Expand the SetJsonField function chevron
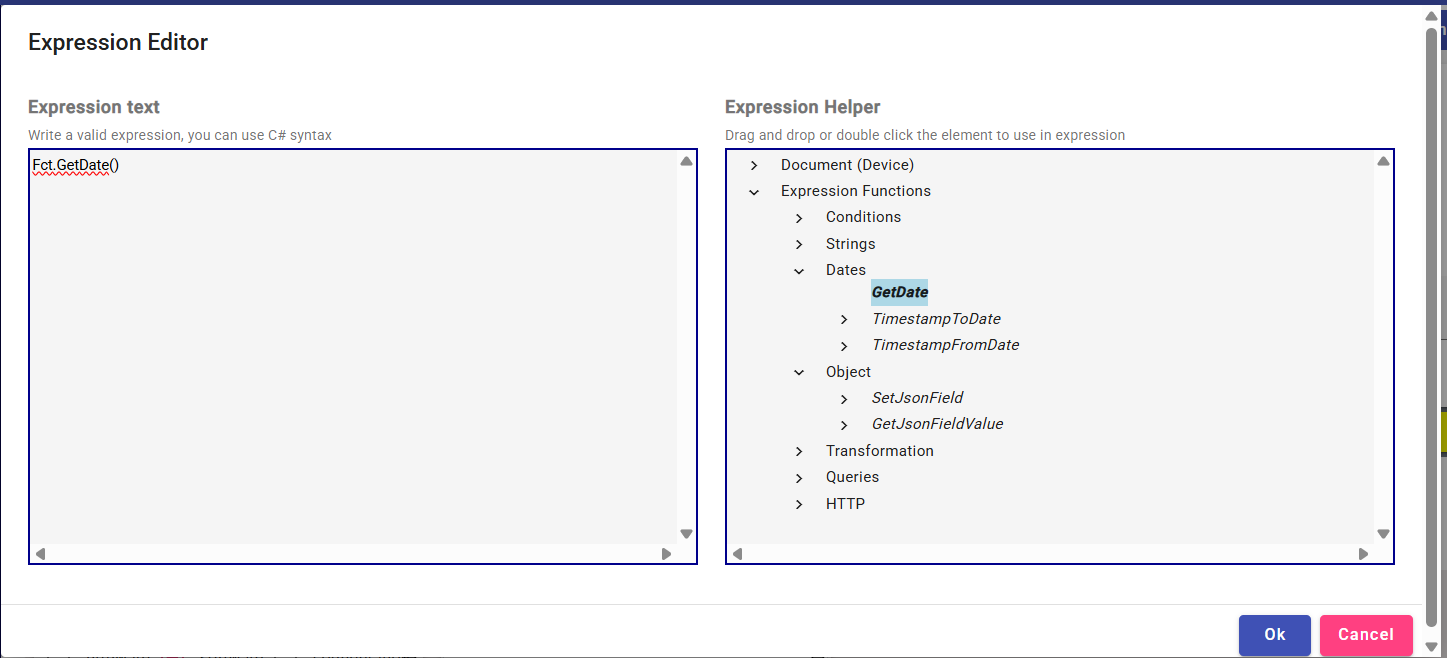 coord(844,399)
